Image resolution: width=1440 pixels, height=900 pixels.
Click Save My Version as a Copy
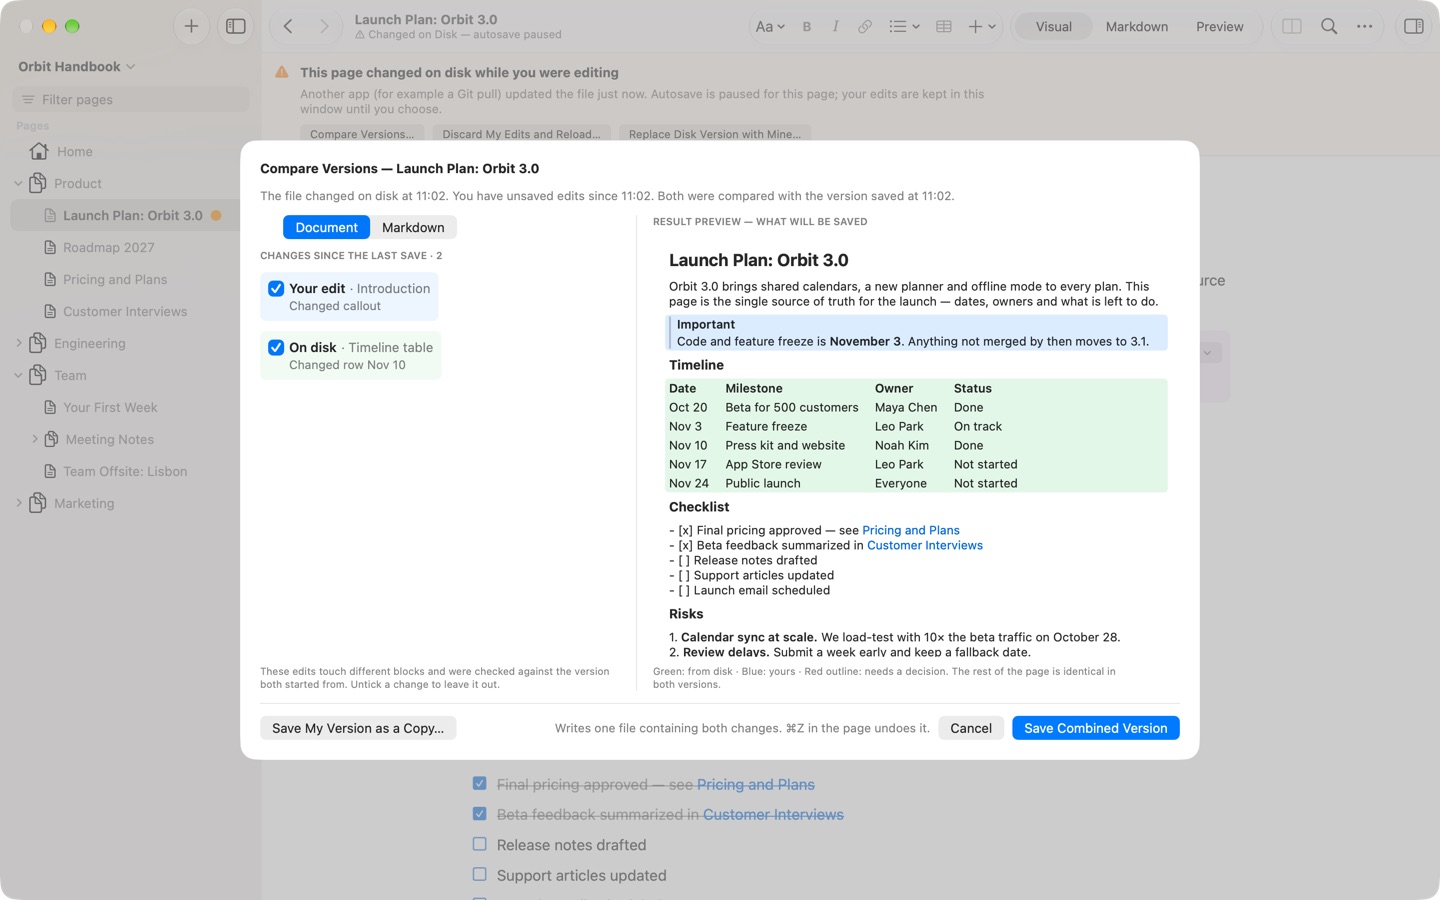(358, 728)
